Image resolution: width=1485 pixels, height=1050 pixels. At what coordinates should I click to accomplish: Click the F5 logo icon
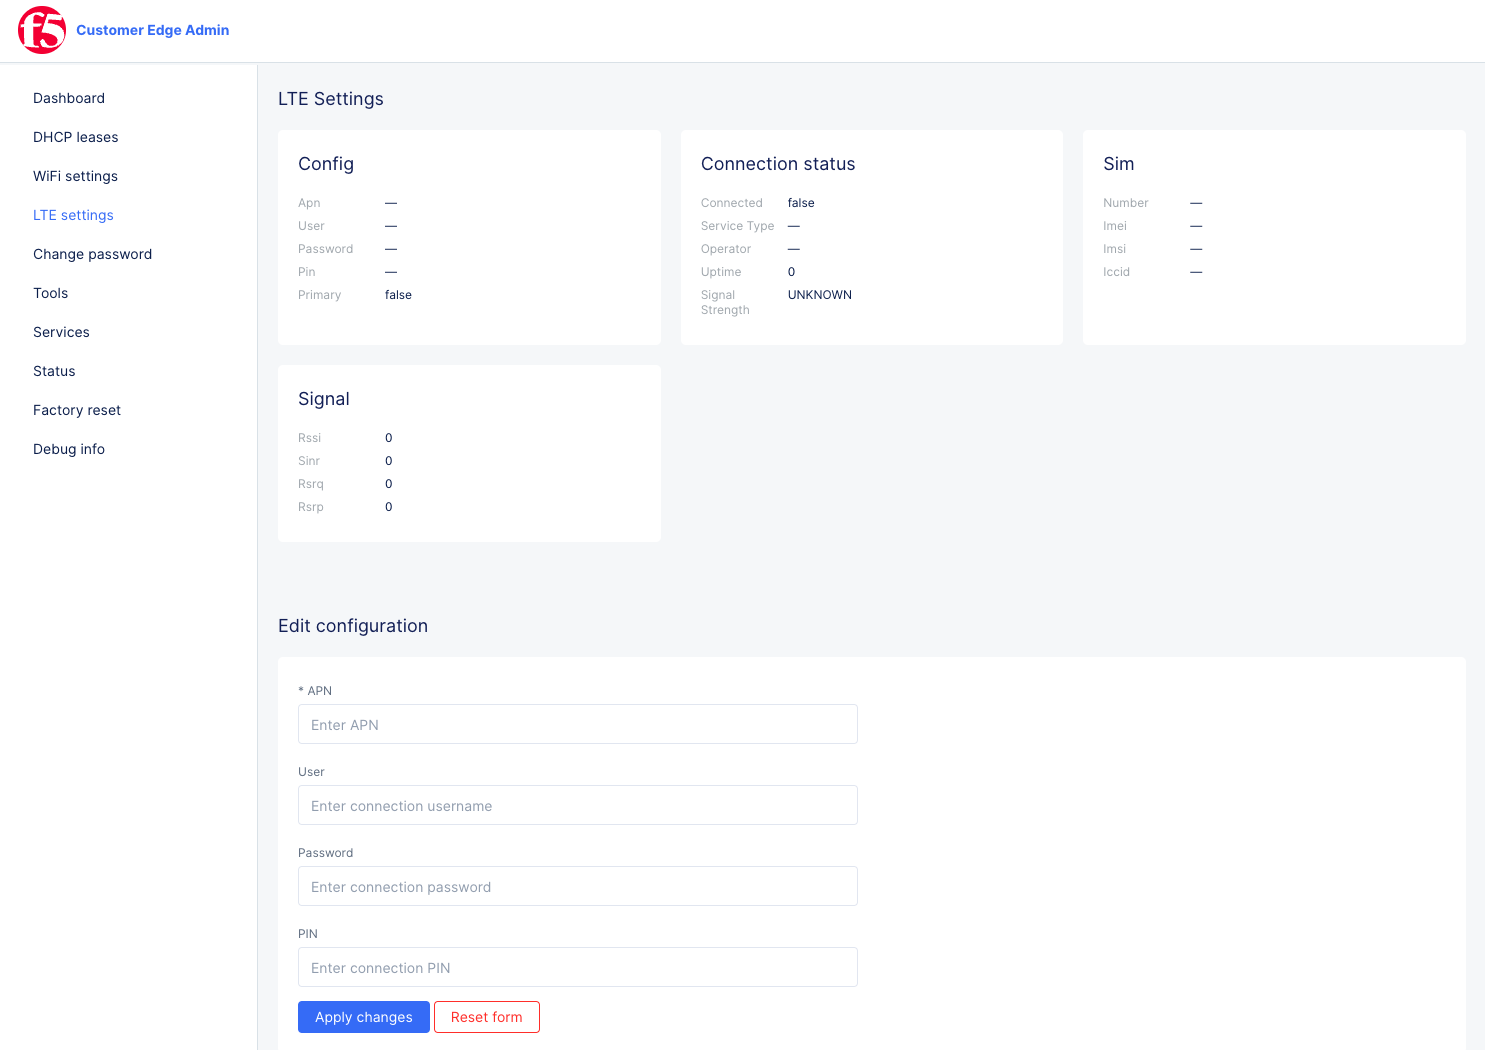click(x=42, y=30)
